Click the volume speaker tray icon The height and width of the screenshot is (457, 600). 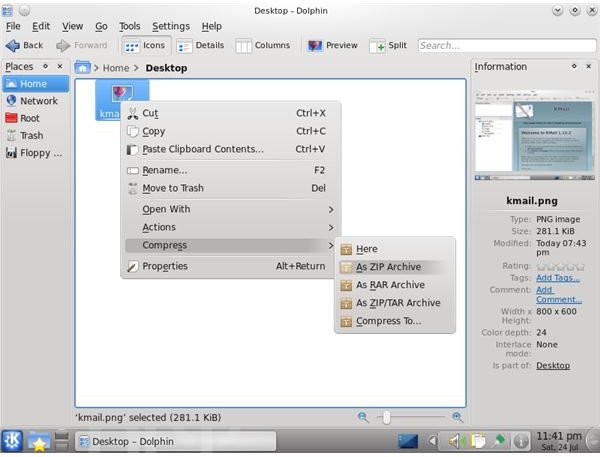(x=456, y=442)
